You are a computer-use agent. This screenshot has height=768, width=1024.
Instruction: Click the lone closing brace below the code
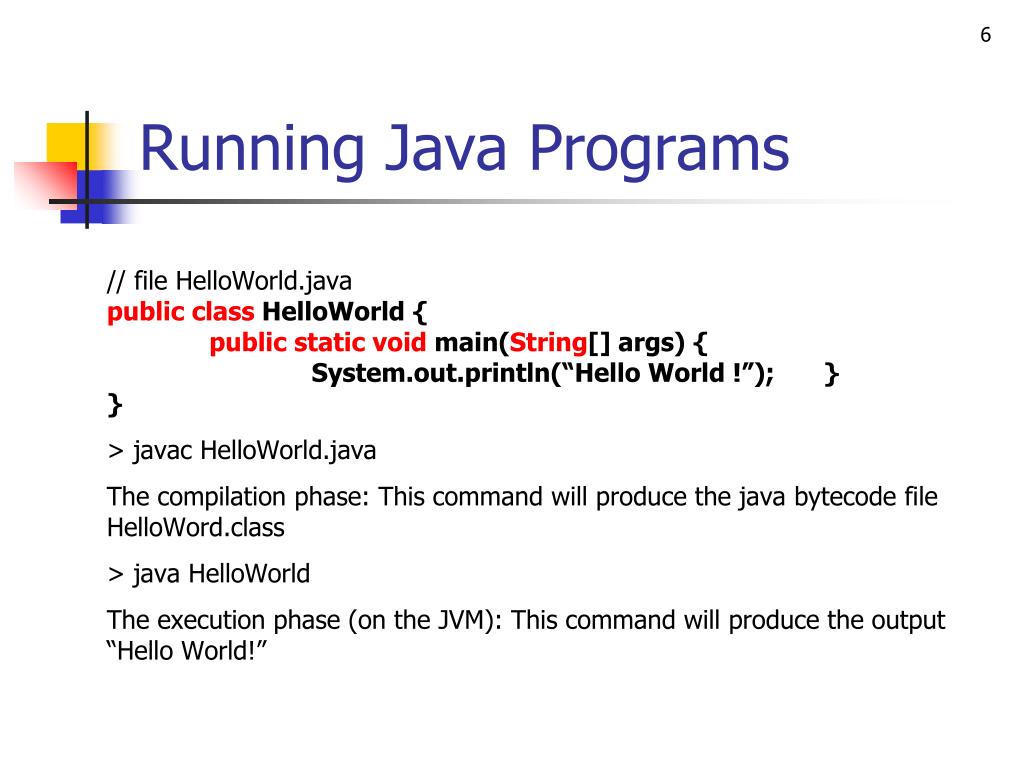pyautogui.click(x=114, y=405)
